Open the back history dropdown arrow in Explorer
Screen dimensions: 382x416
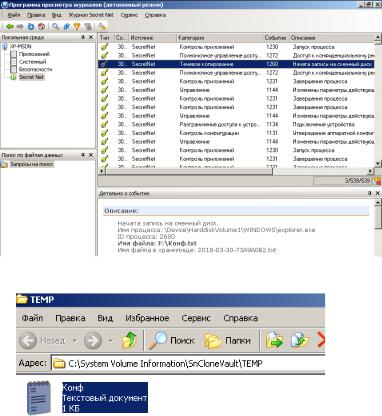click(75, 341)
